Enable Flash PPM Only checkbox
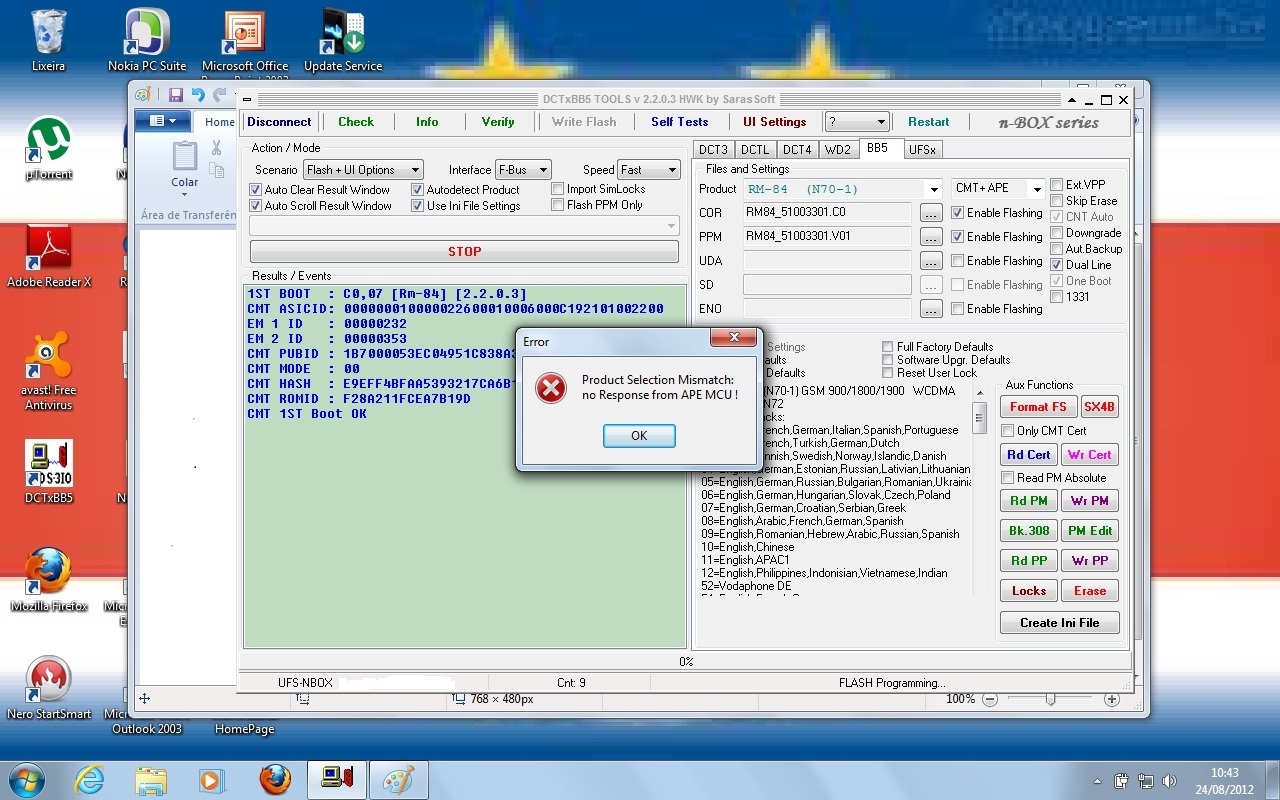The height and width of the screenshot is (800, 1280). (x=558, y=205)
